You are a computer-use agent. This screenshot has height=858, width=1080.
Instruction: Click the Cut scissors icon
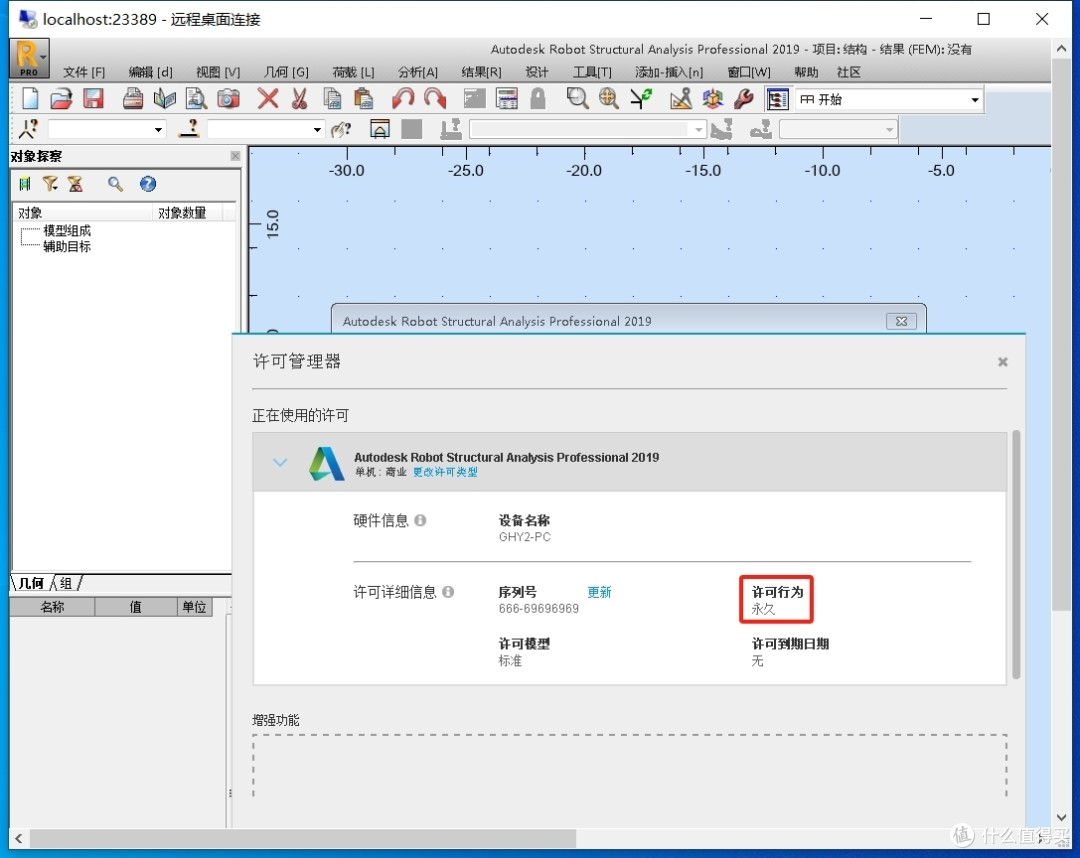(x=299, y=99)
